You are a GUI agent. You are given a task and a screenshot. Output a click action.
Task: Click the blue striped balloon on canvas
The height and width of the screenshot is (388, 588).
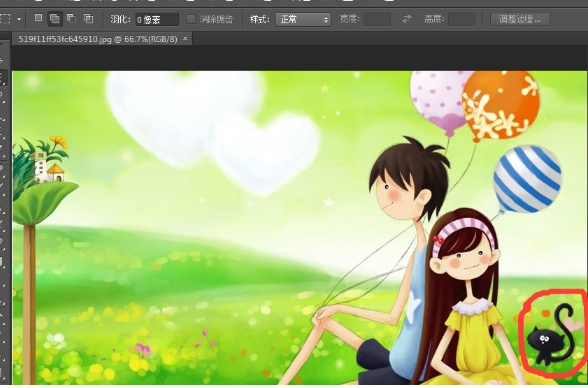[x=527, y=180]
